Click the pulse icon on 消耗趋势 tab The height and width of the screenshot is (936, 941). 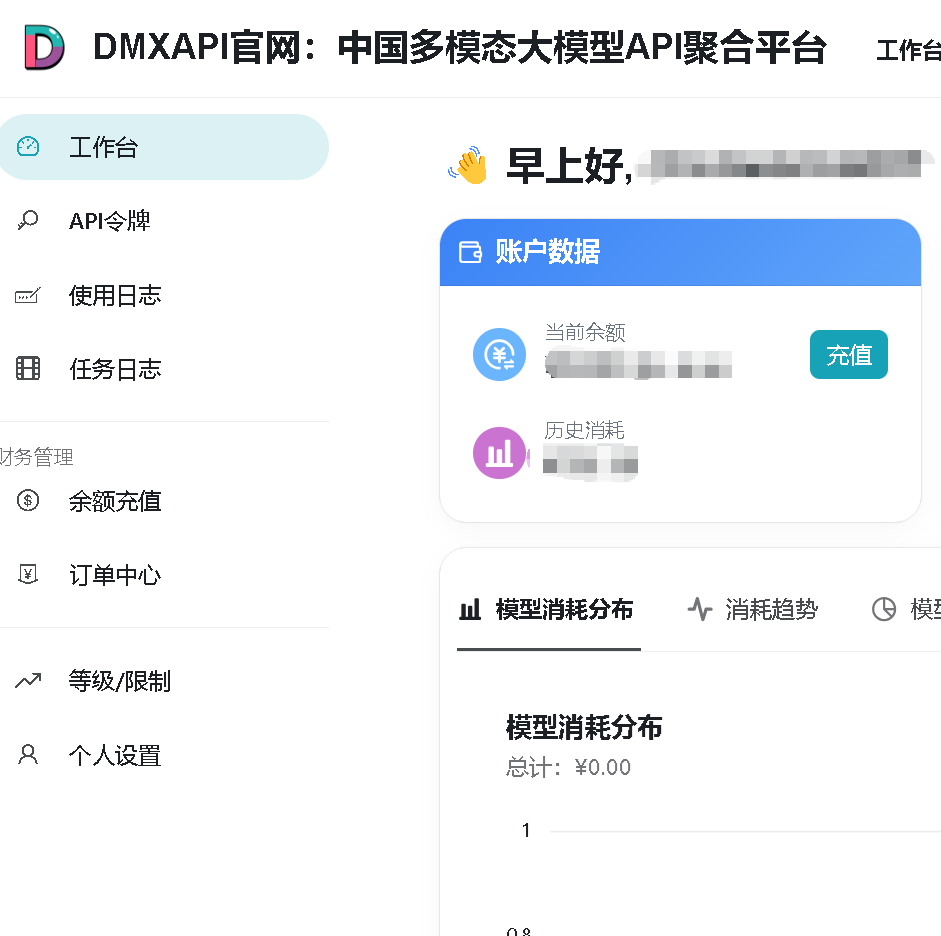(x=700, y=609)
